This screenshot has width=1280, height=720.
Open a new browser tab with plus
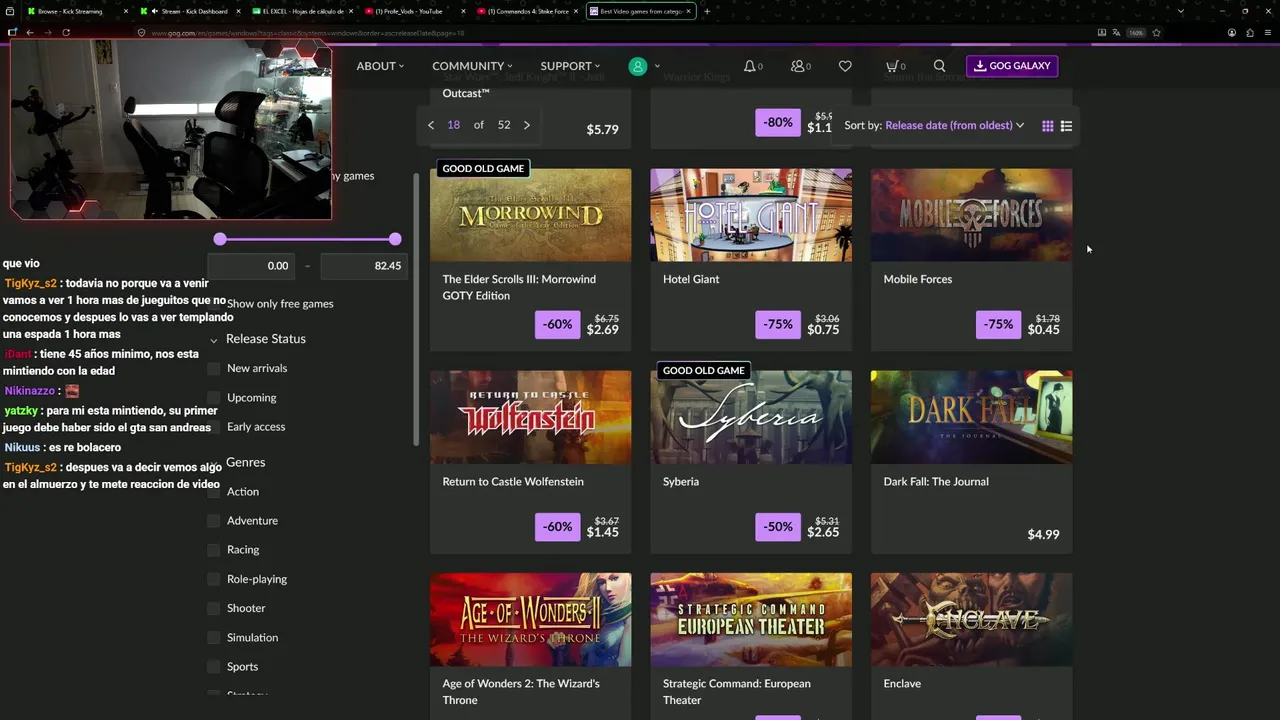point(707,11)
